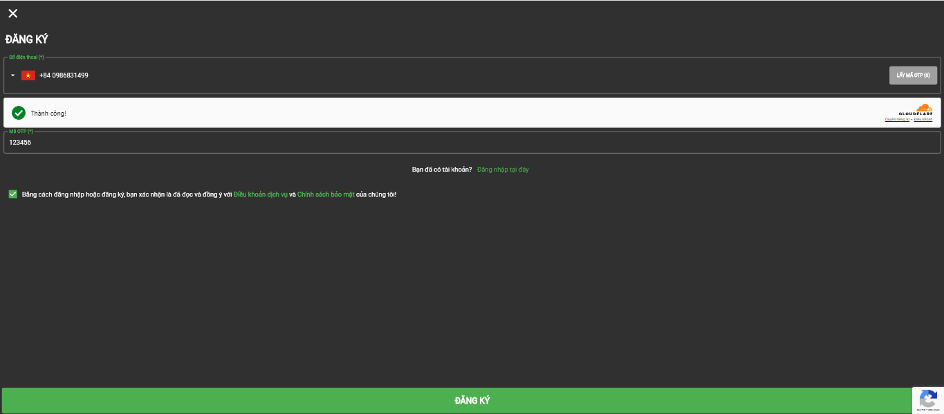
Task: Open the Chính sách bảo mật link
Action: tap(326, 194)
